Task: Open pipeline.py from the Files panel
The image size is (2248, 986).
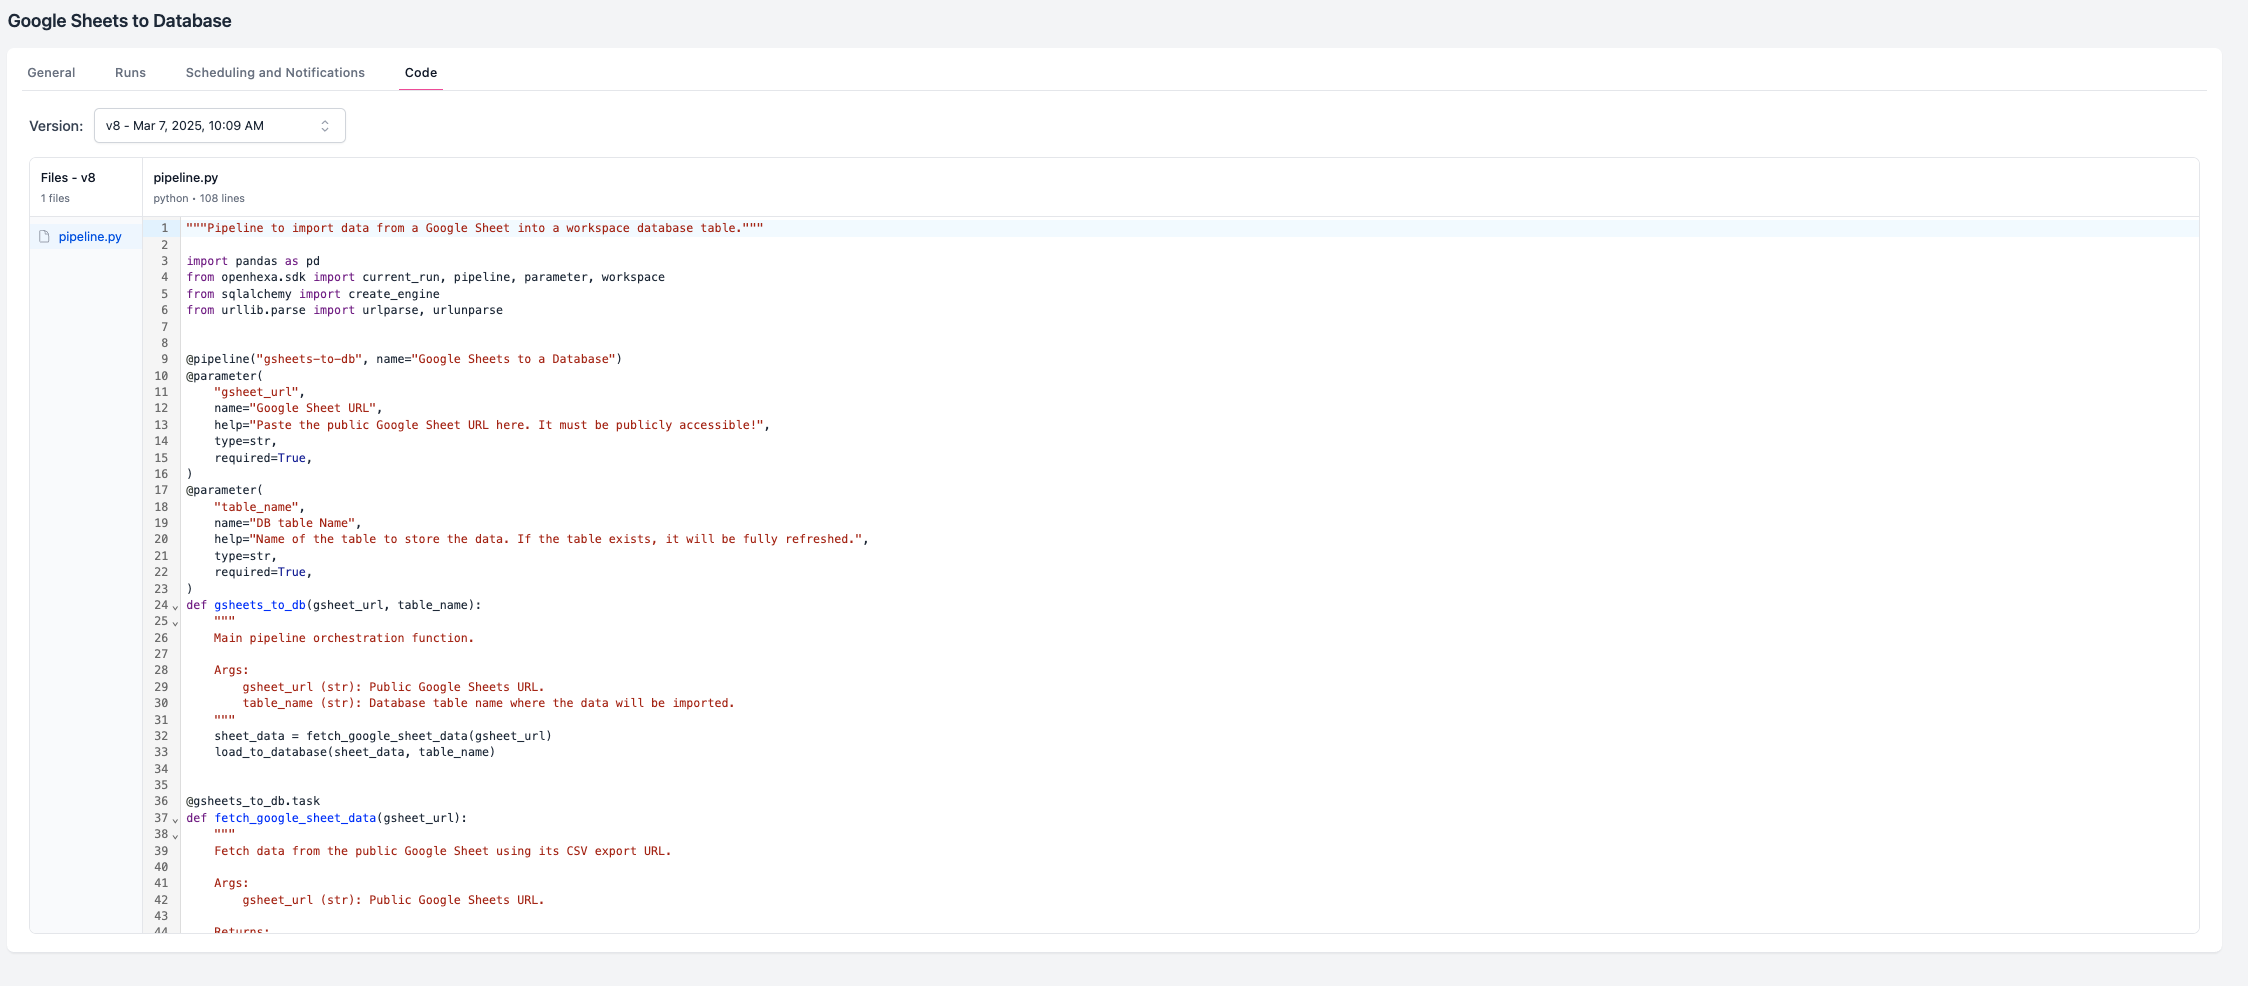Action: click(x=91, y=236)
